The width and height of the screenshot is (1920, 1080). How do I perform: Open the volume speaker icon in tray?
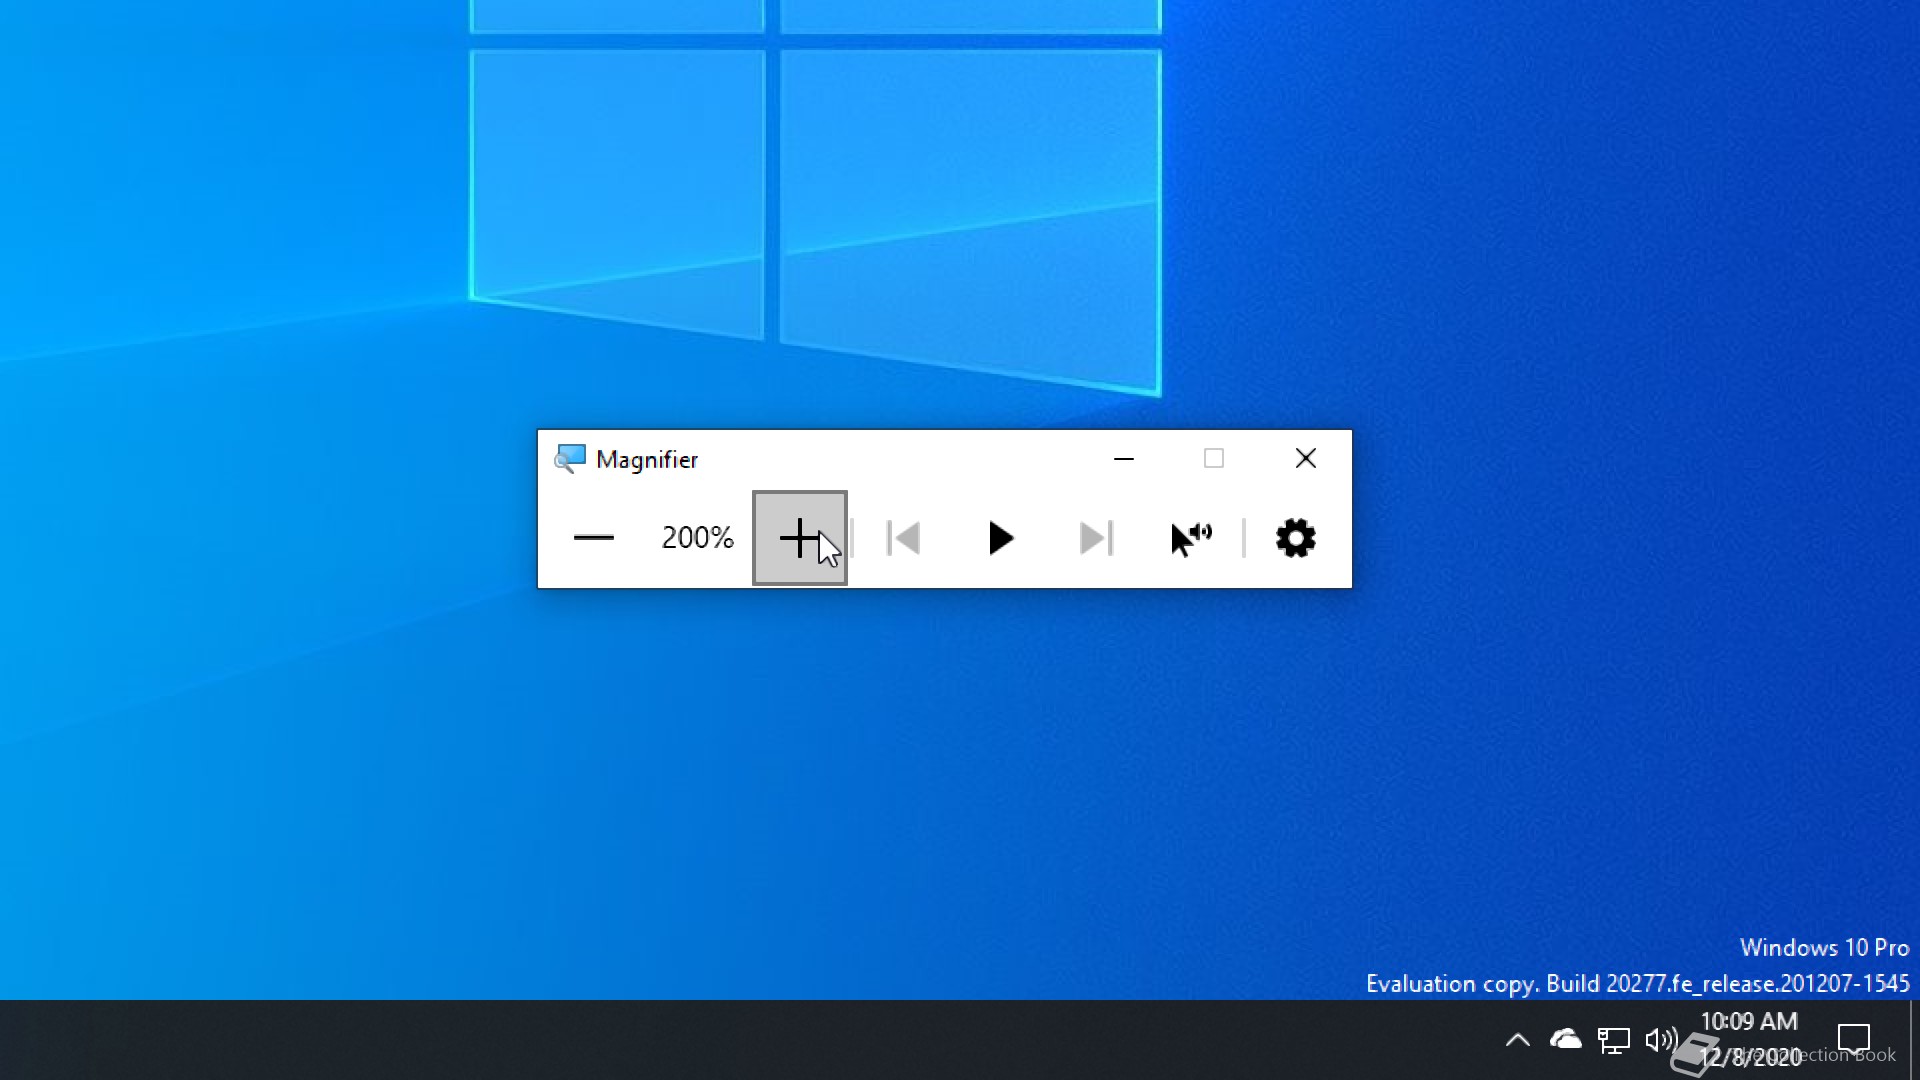point(1661,1040)
